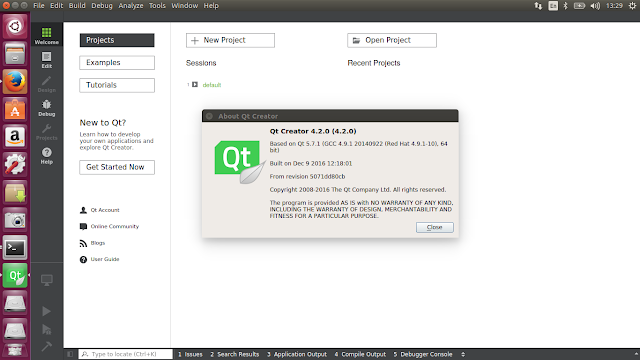This screenshot has width=640, height=360.
Task: Click the Start Debugging icon
Action: (x=47, y=329)
